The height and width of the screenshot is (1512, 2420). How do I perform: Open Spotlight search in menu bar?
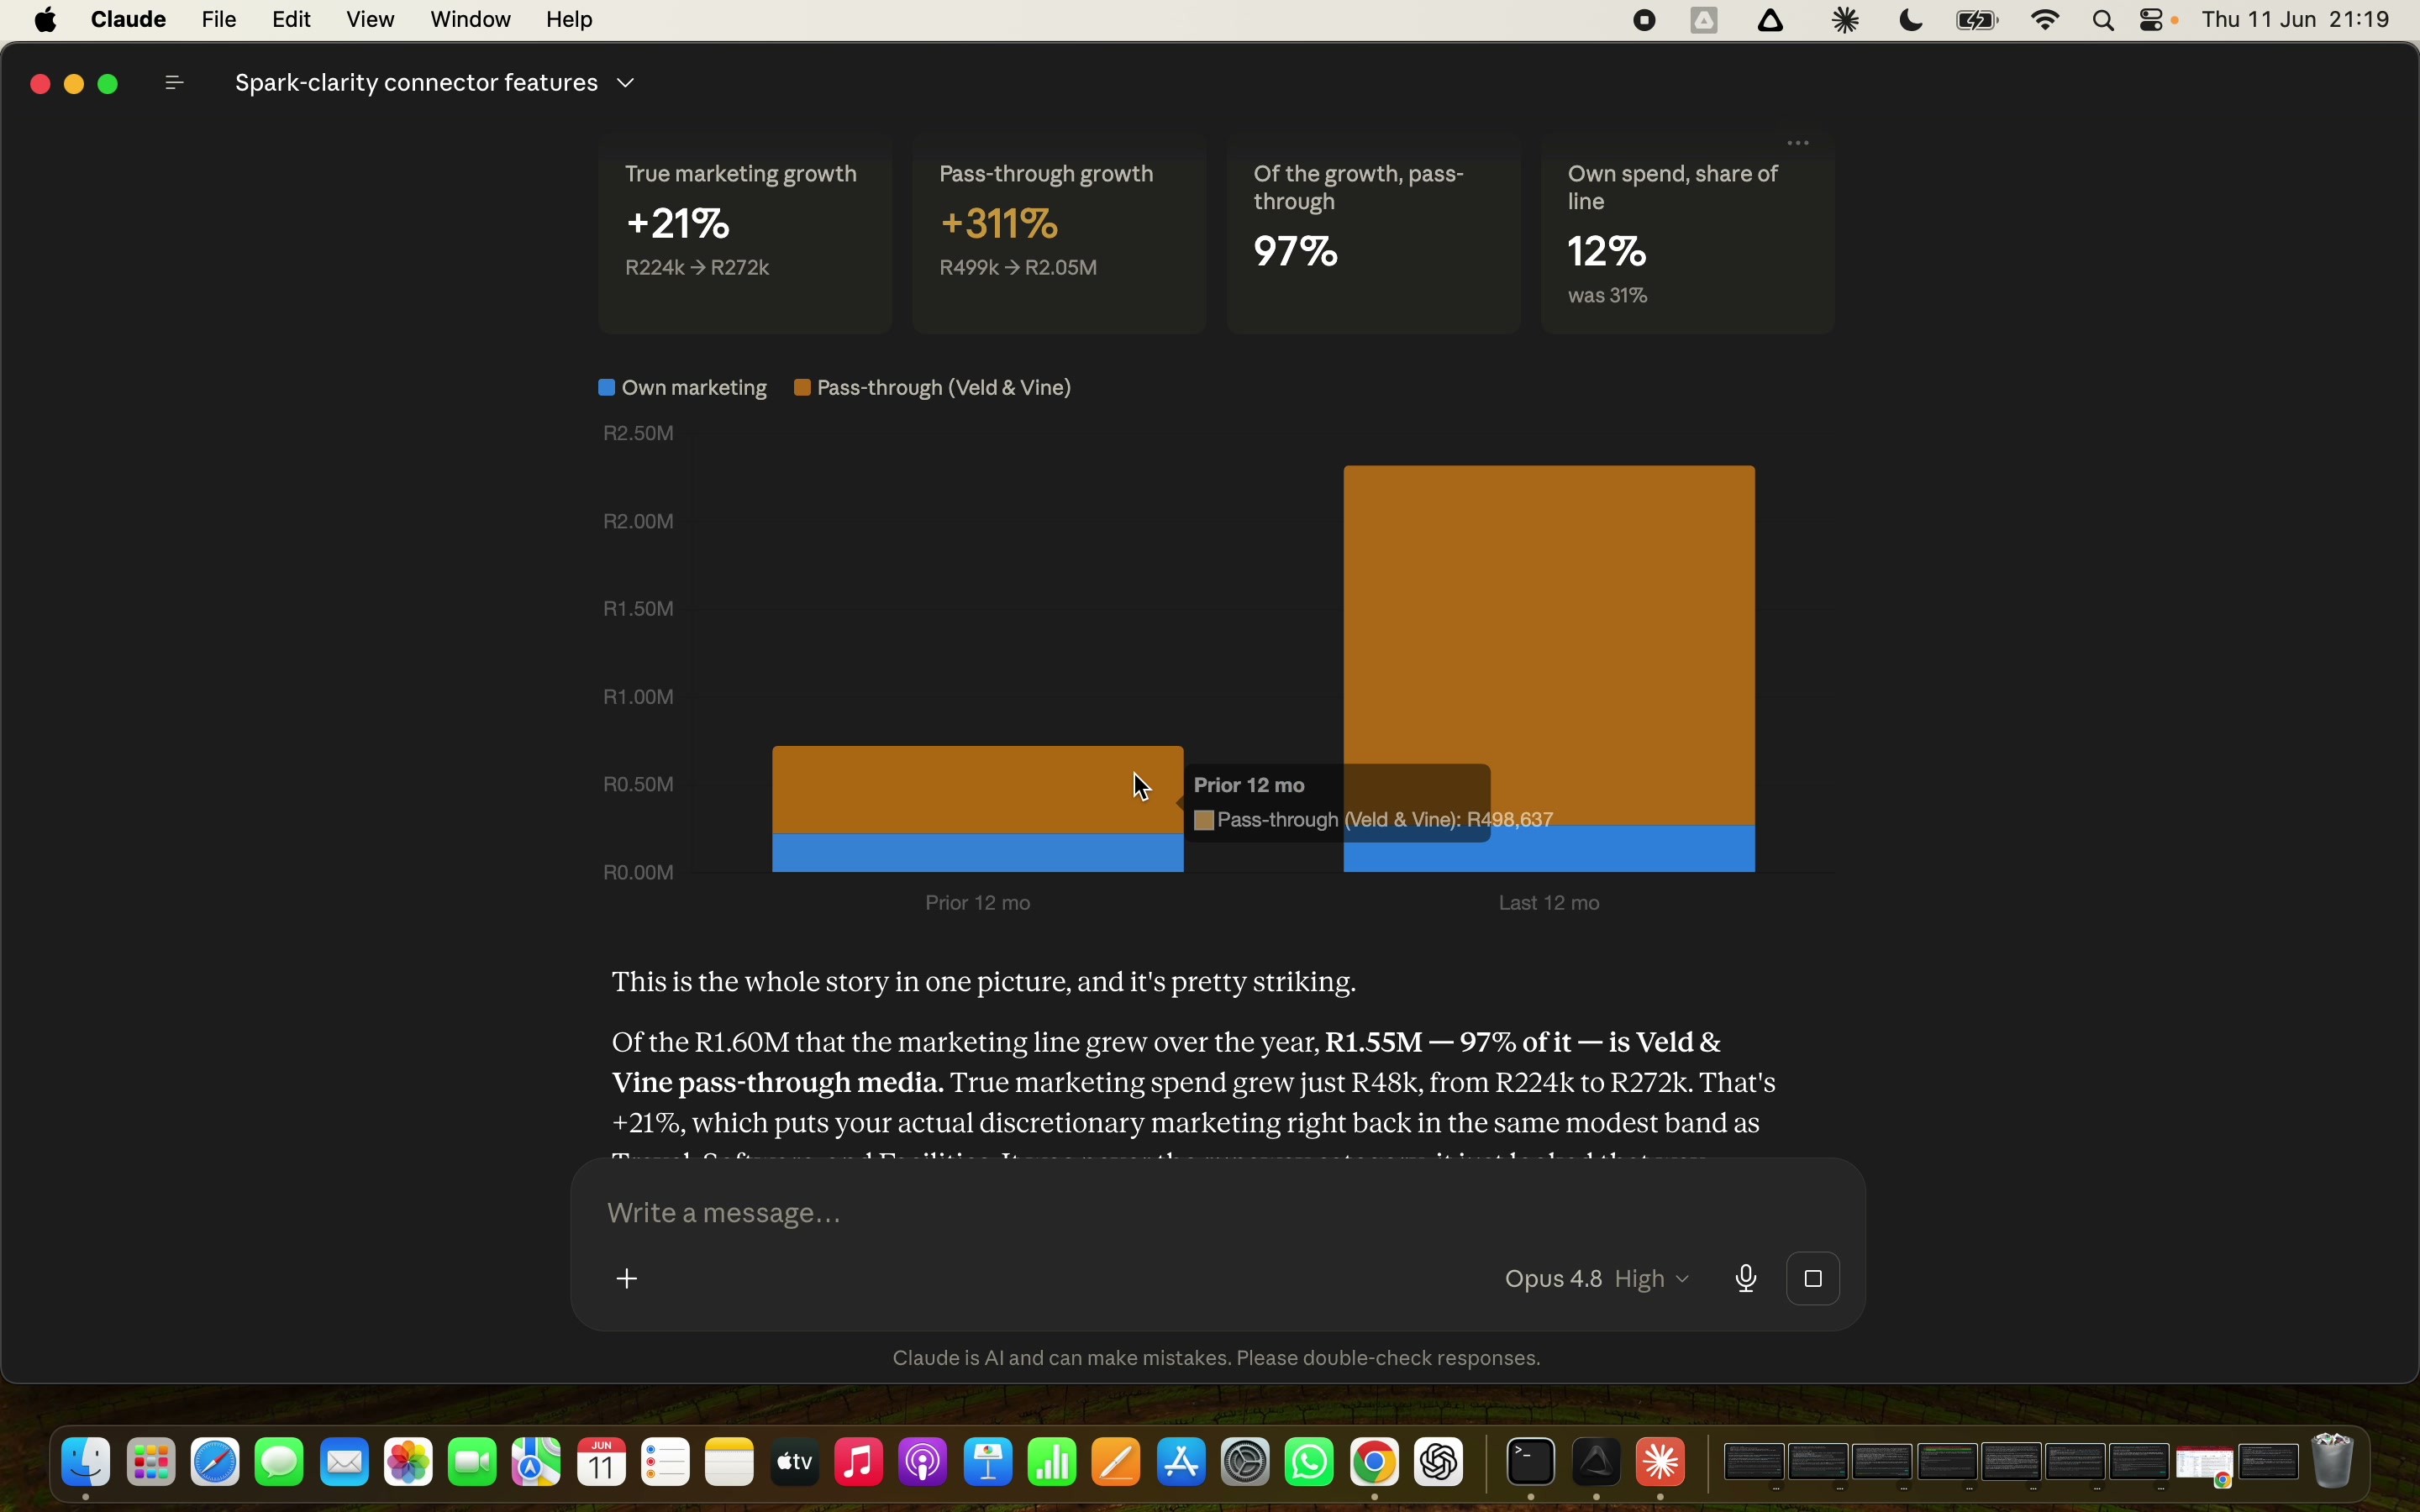point(2106,20)
